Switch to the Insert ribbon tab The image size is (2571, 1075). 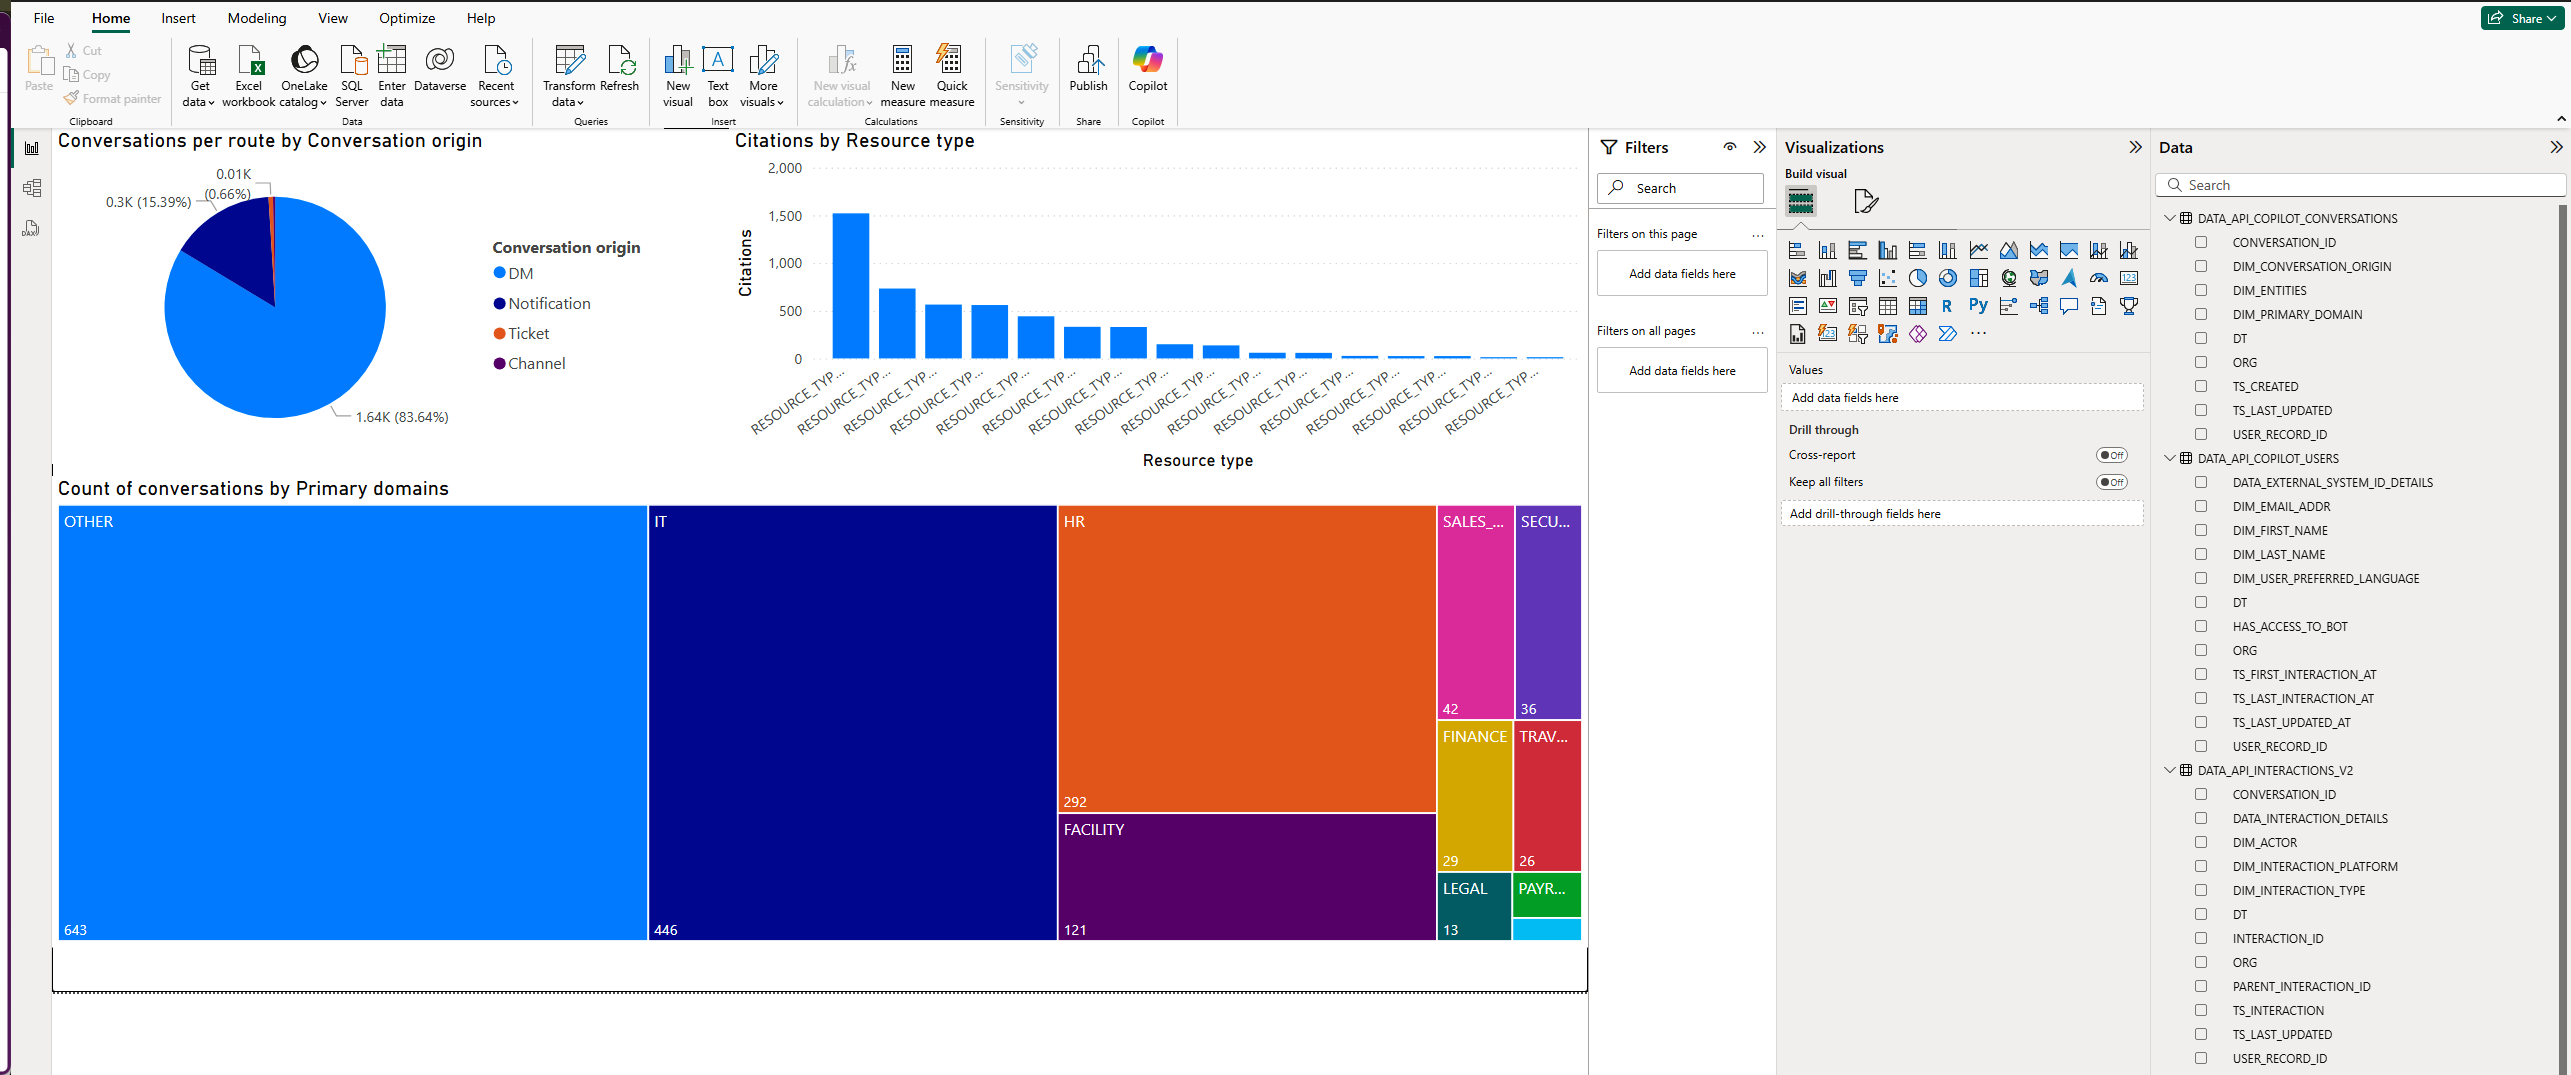click(x=178, y=18)
